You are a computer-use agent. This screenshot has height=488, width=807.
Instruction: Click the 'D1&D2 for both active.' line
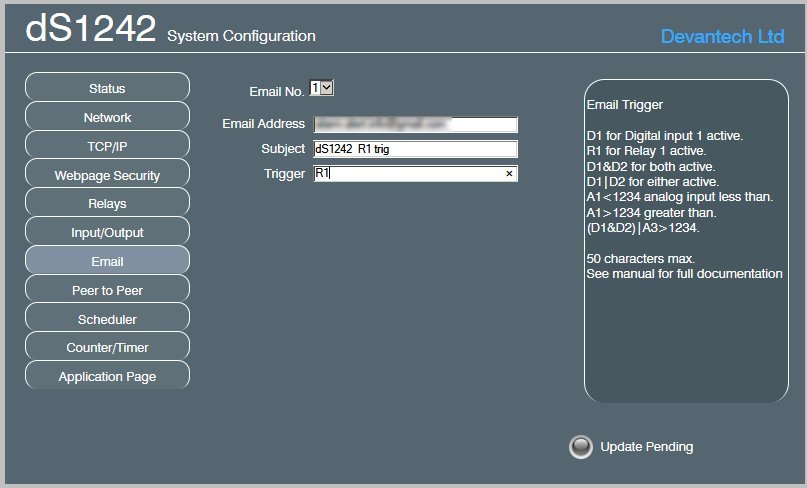[651, 166]
